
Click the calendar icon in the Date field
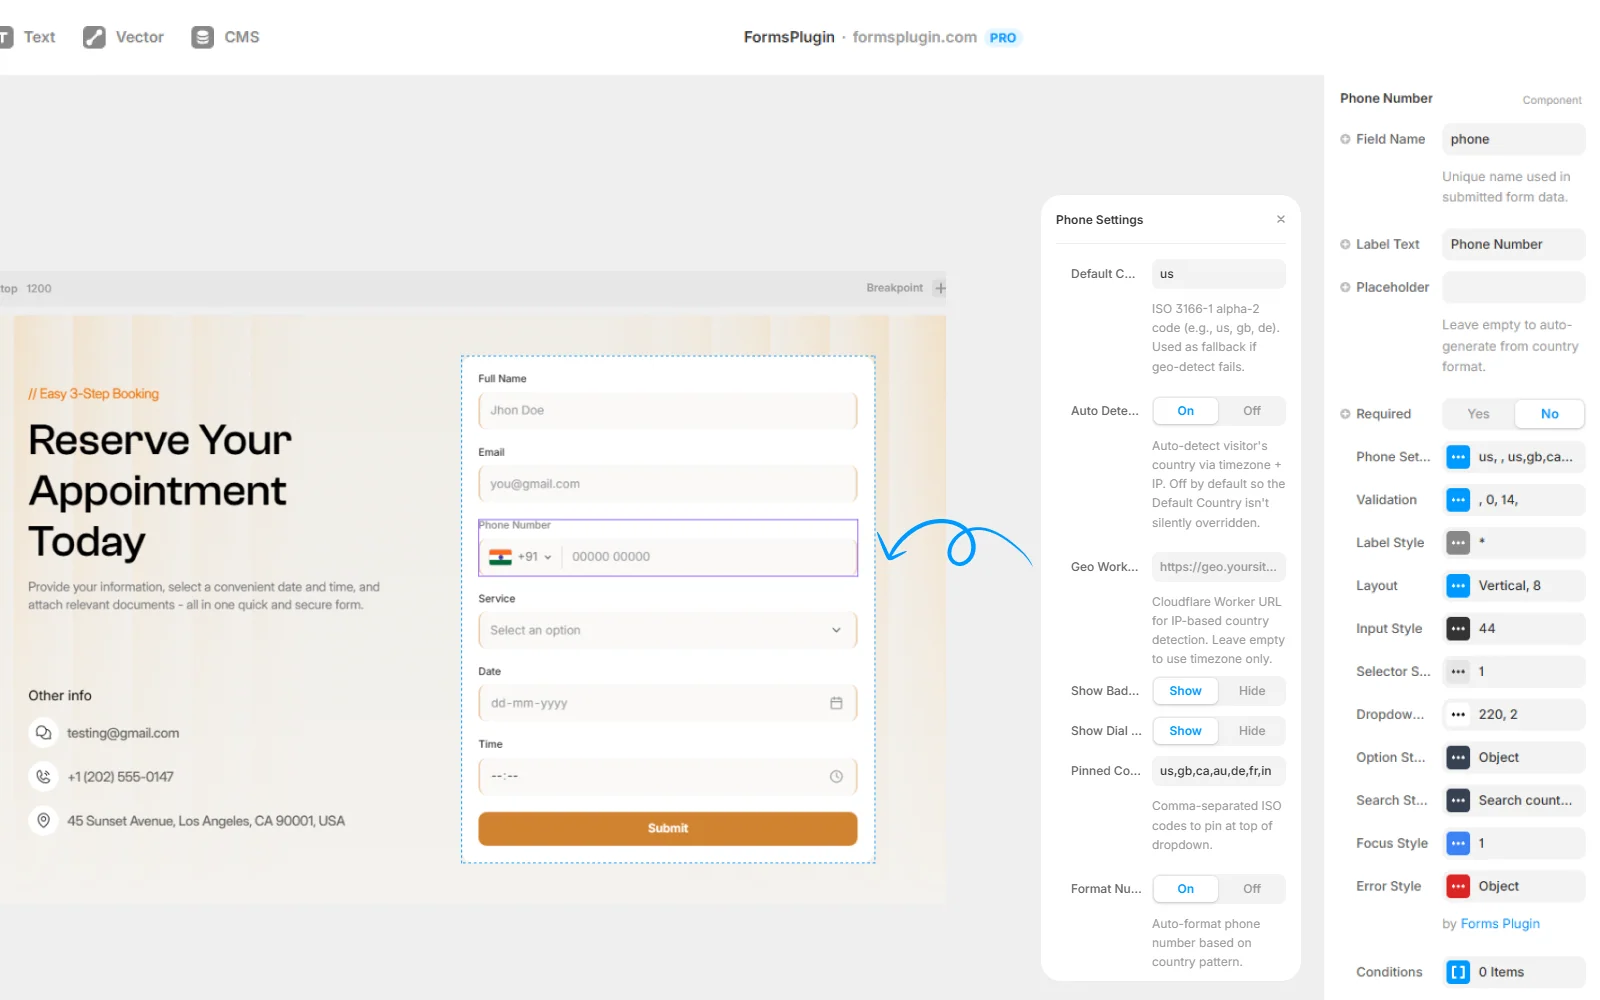point(837,702)
